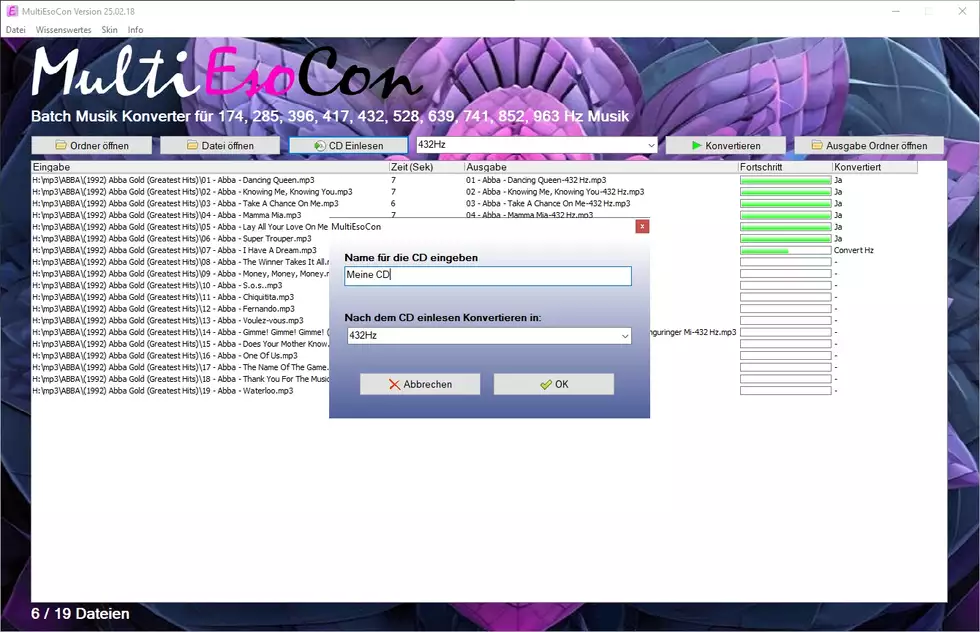The image size is (980, 632).
Task: Close the MultiEsoCon main window
Action: pos(962,11)
